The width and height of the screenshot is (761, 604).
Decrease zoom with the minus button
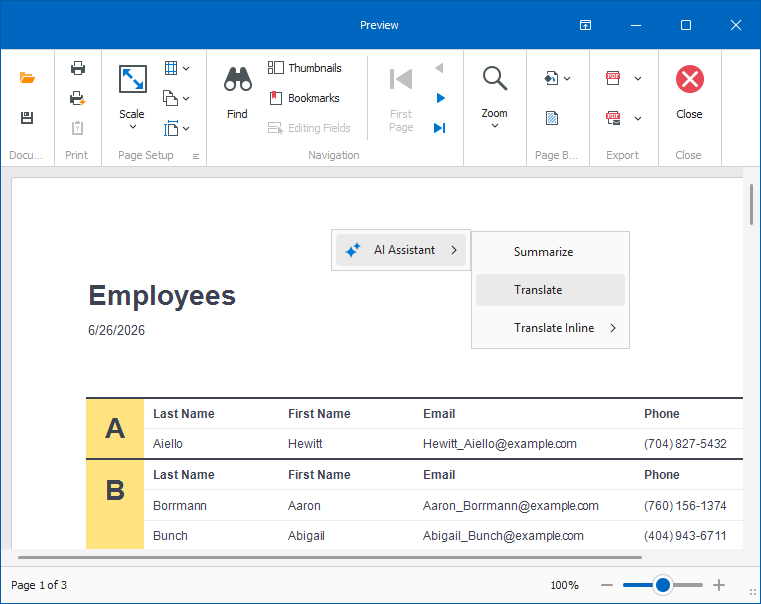pos(607,585)
